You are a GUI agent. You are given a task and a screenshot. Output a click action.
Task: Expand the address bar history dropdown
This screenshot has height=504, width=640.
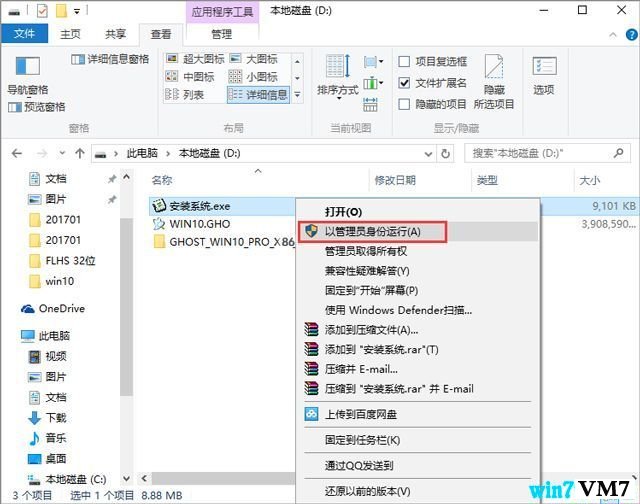428,154
